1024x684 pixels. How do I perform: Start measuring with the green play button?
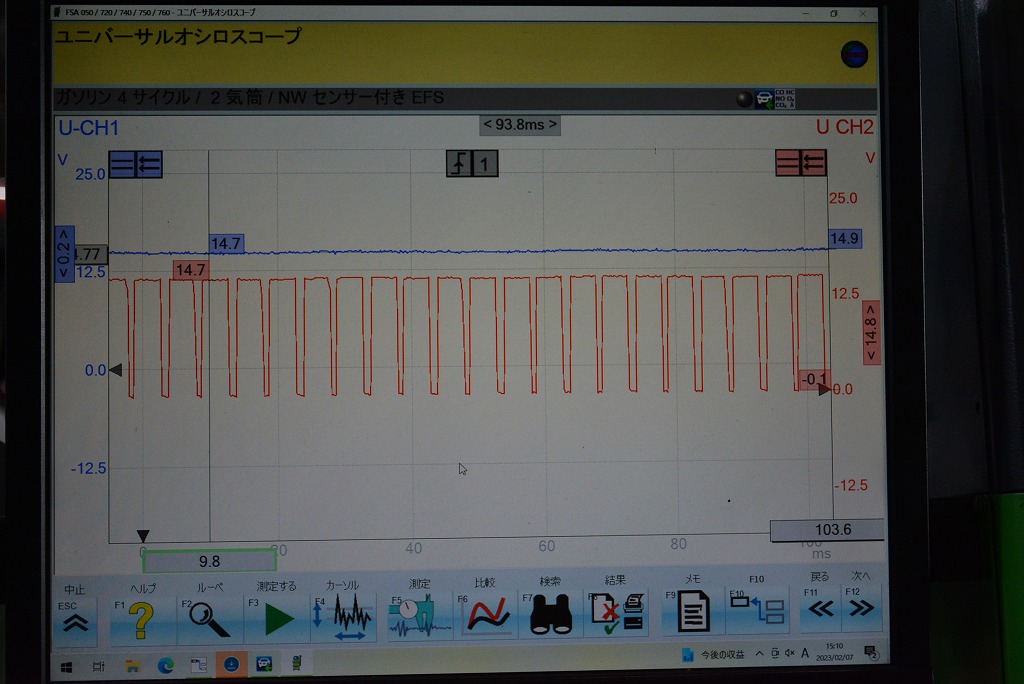point(277,618)
